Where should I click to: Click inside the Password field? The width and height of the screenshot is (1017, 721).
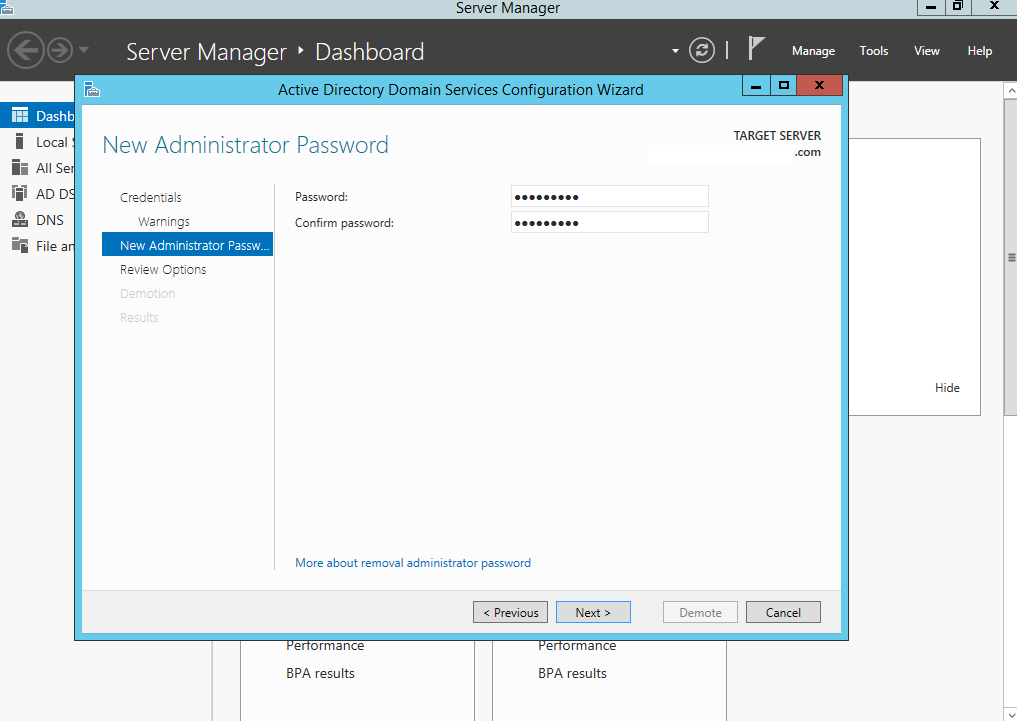609,196
